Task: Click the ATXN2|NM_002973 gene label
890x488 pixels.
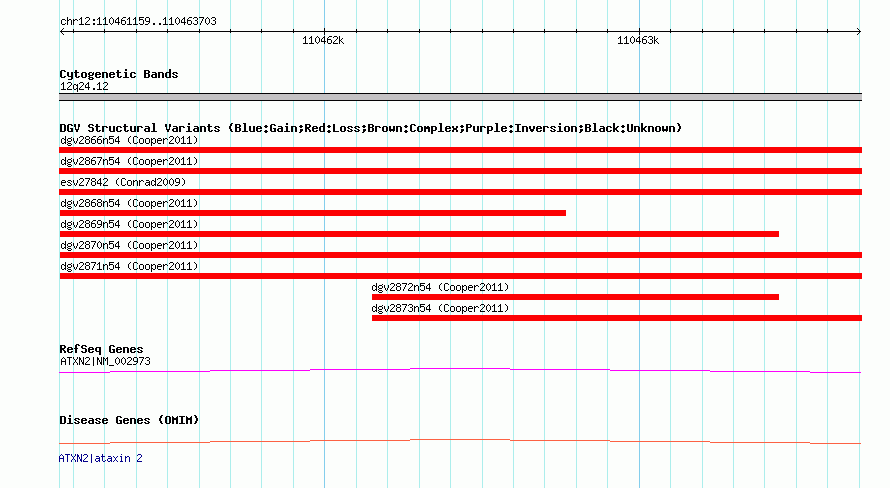Action: coord(105,361)
